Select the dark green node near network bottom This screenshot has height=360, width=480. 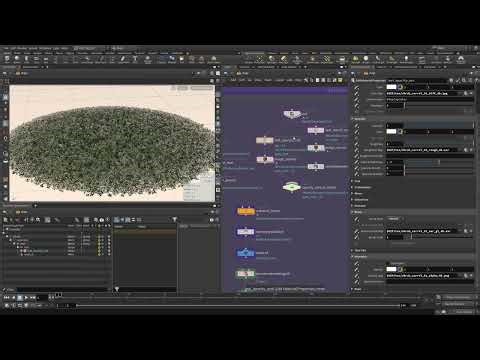click(246, 274)
